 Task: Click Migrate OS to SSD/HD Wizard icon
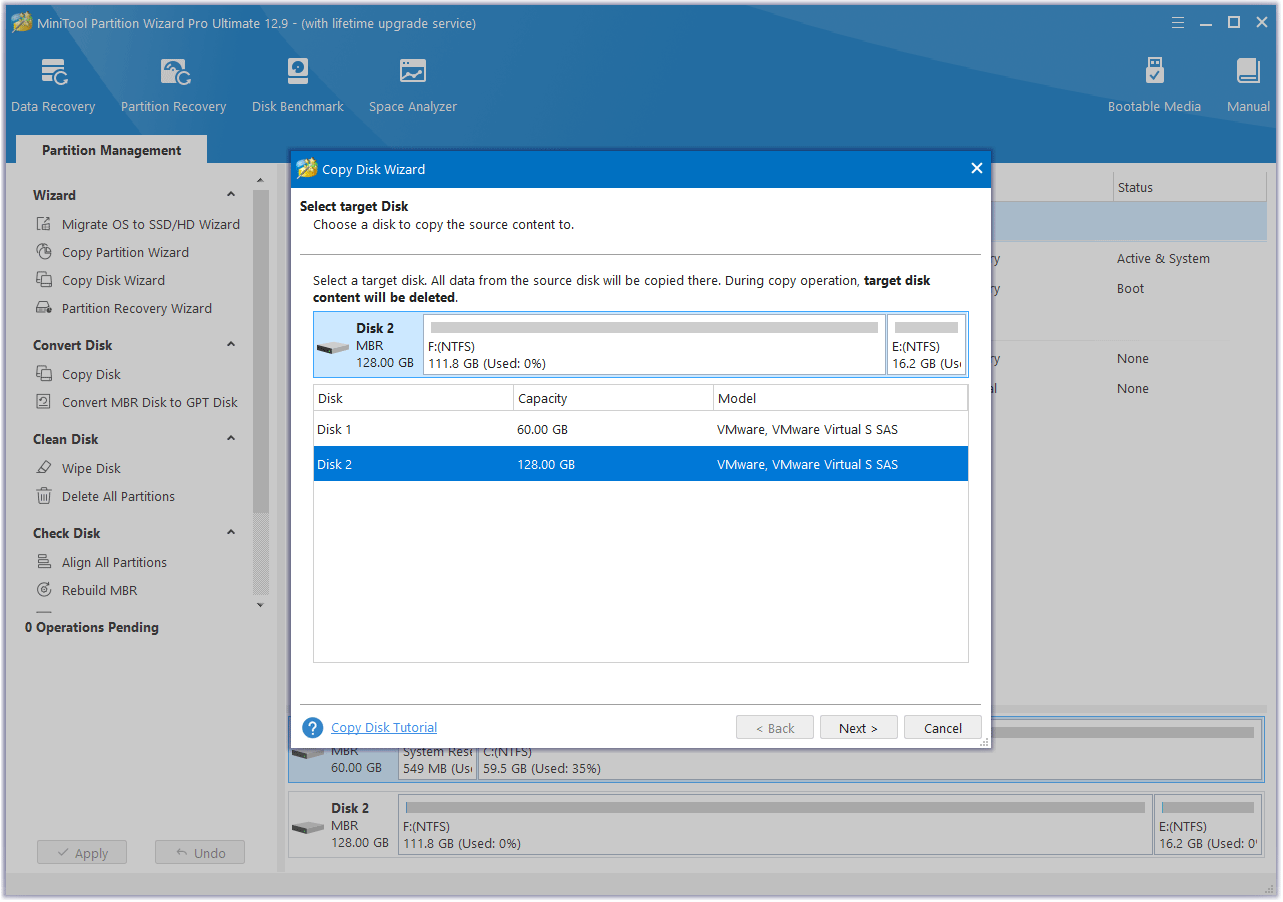tap(44, 224)
